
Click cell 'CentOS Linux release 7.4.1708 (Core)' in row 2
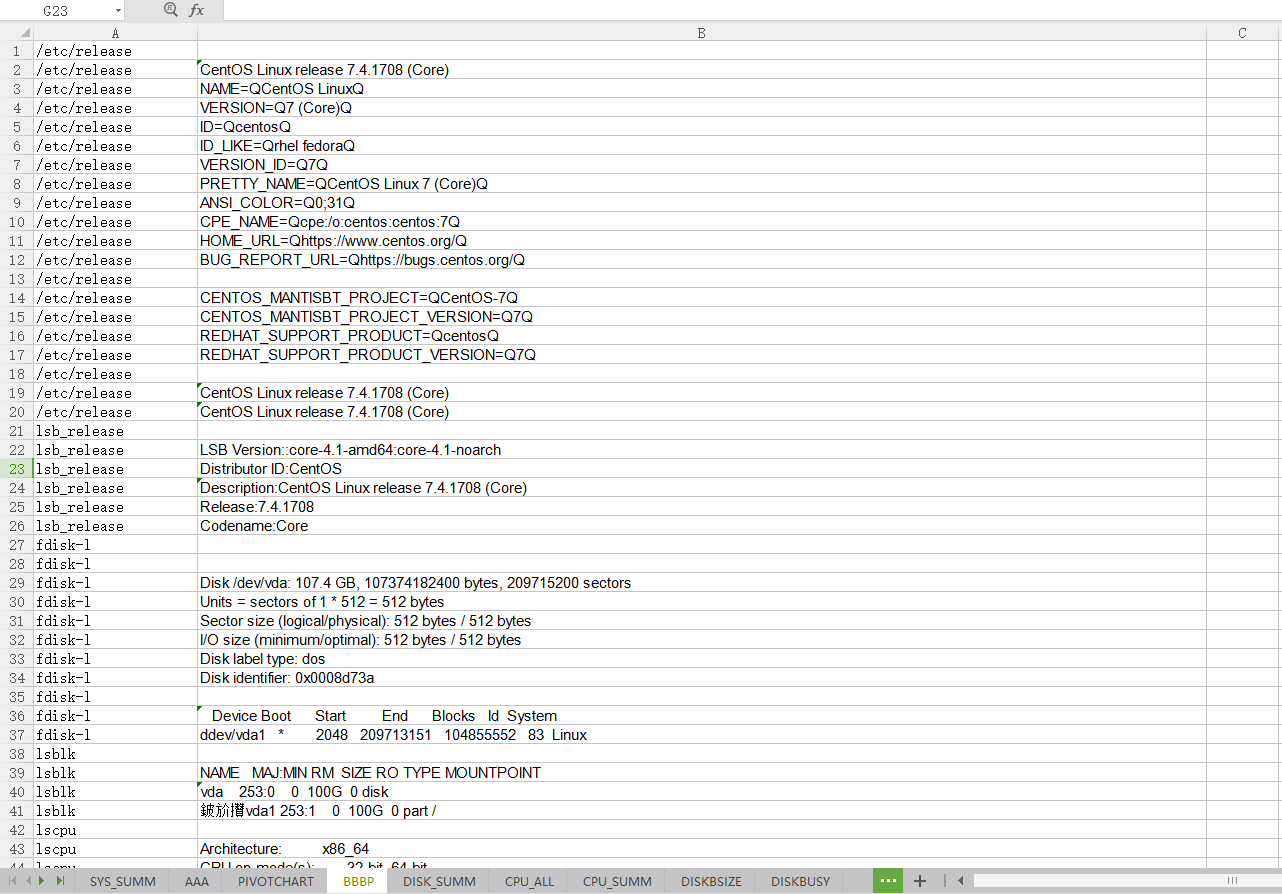(702, 70)
